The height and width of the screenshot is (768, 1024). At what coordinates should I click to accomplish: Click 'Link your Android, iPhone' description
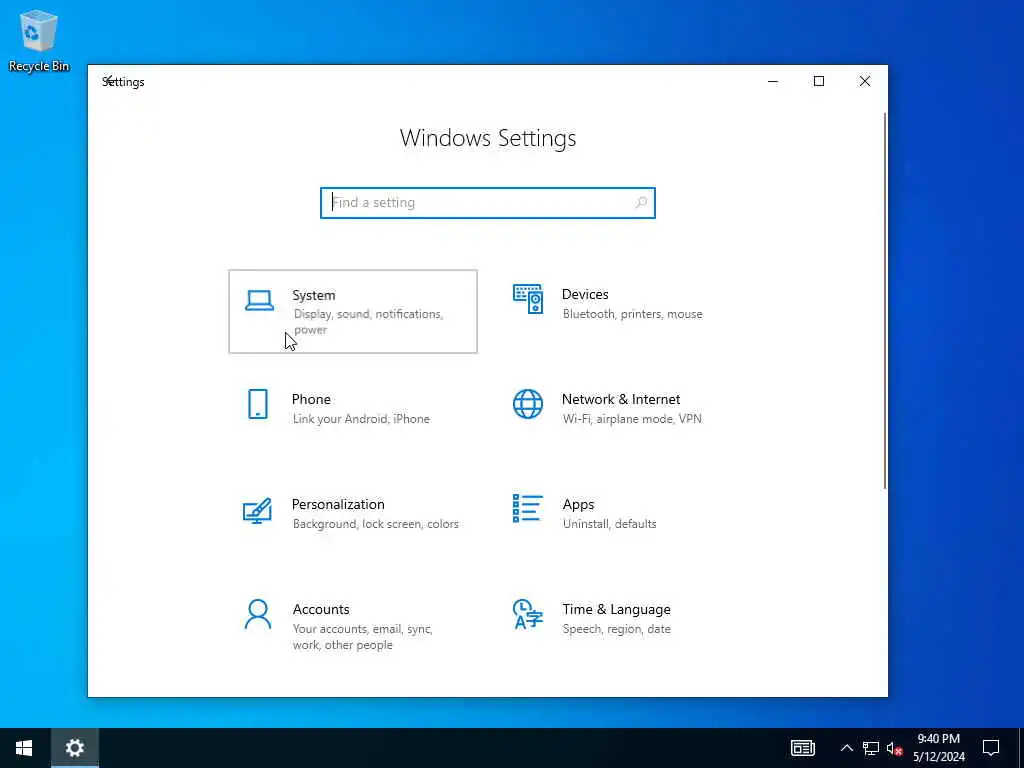click(x=361, y=419)
